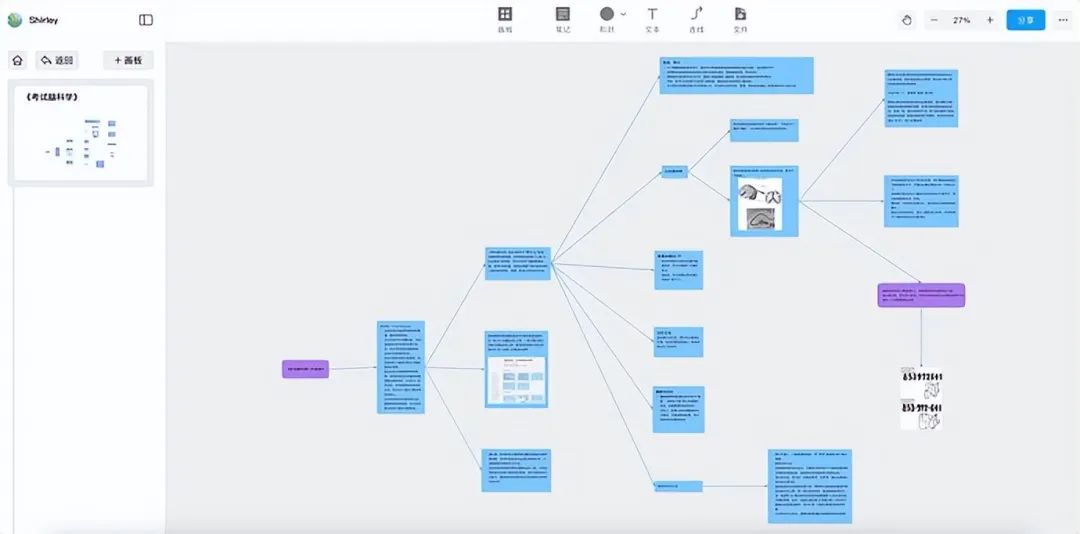This screenshot has height=534, width=1080.
Task: Select the 考试脑科学 board thumbnail
Action: 80,135
